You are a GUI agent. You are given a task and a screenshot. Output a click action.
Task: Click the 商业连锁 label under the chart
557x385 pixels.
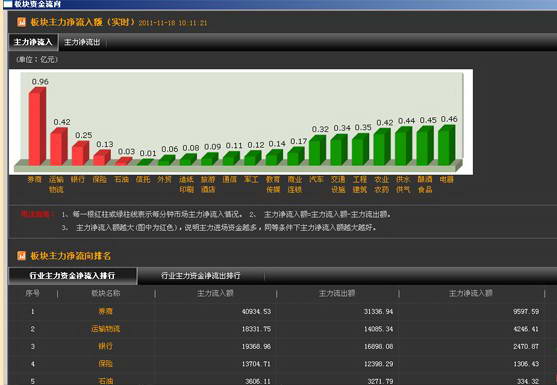click(295, 184)
